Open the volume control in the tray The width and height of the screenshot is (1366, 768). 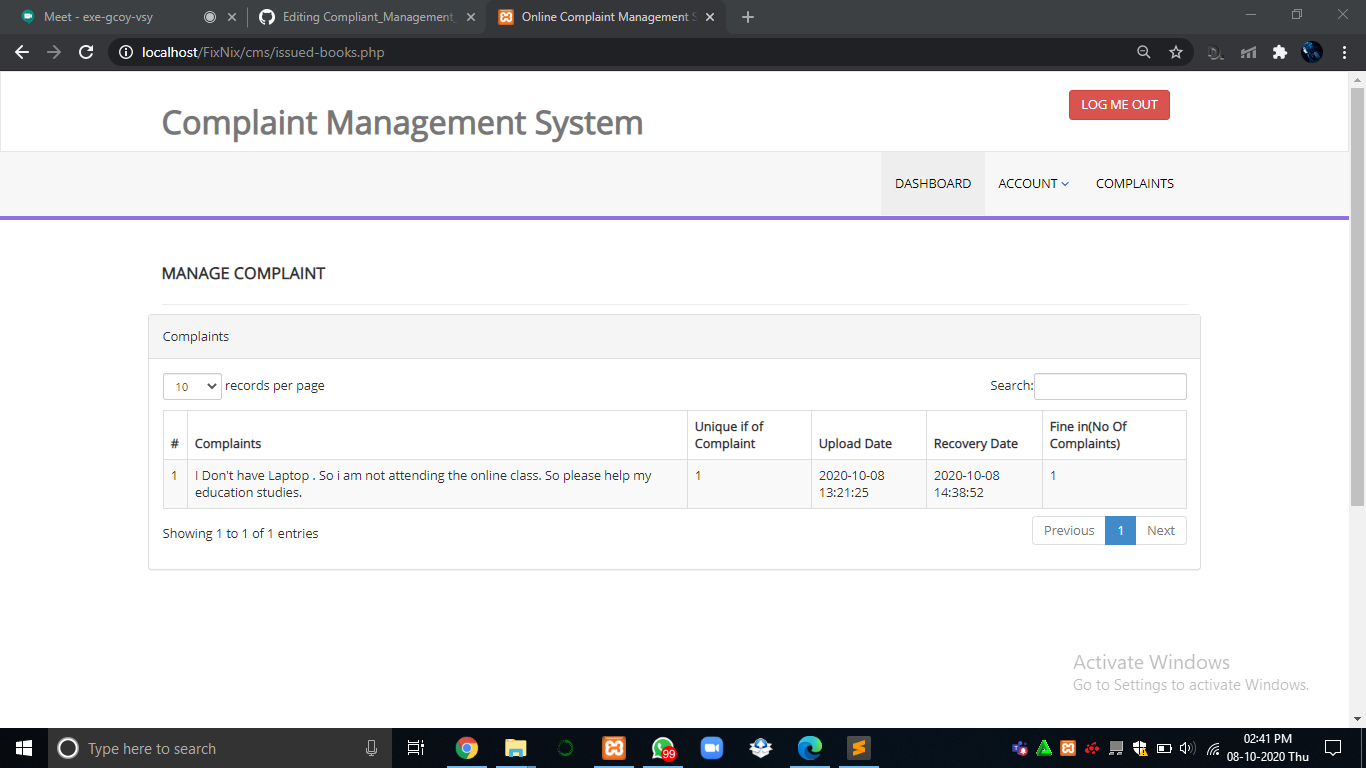point(1186,747)
